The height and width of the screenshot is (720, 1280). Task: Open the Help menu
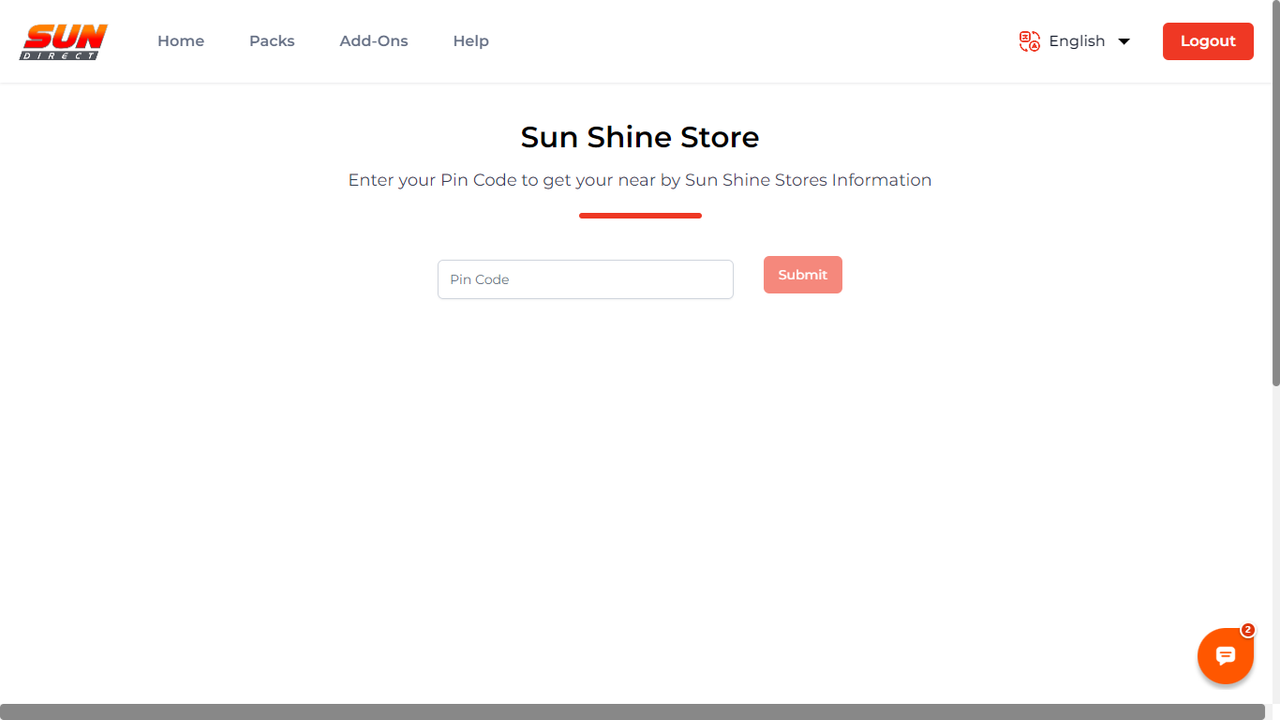[x=471, y=41]
